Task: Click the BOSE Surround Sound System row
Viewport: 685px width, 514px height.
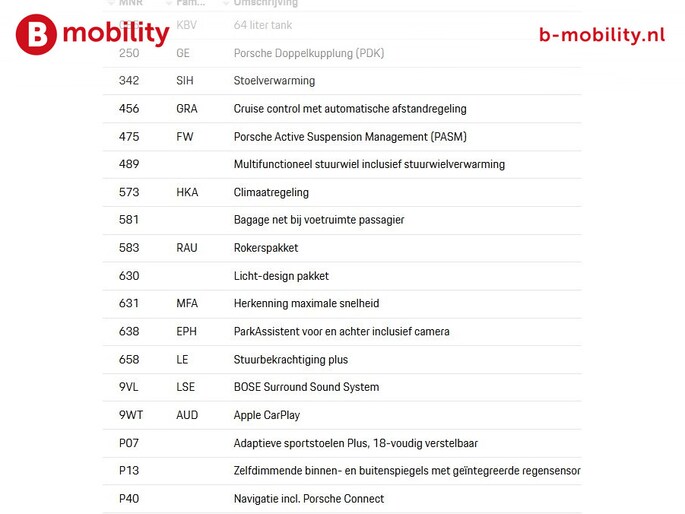Action: point(306,388)
